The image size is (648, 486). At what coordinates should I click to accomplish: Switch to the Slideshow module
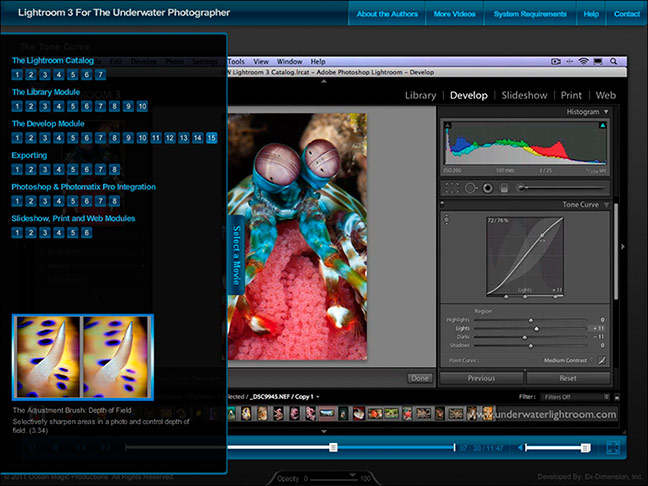pos(524,95)
